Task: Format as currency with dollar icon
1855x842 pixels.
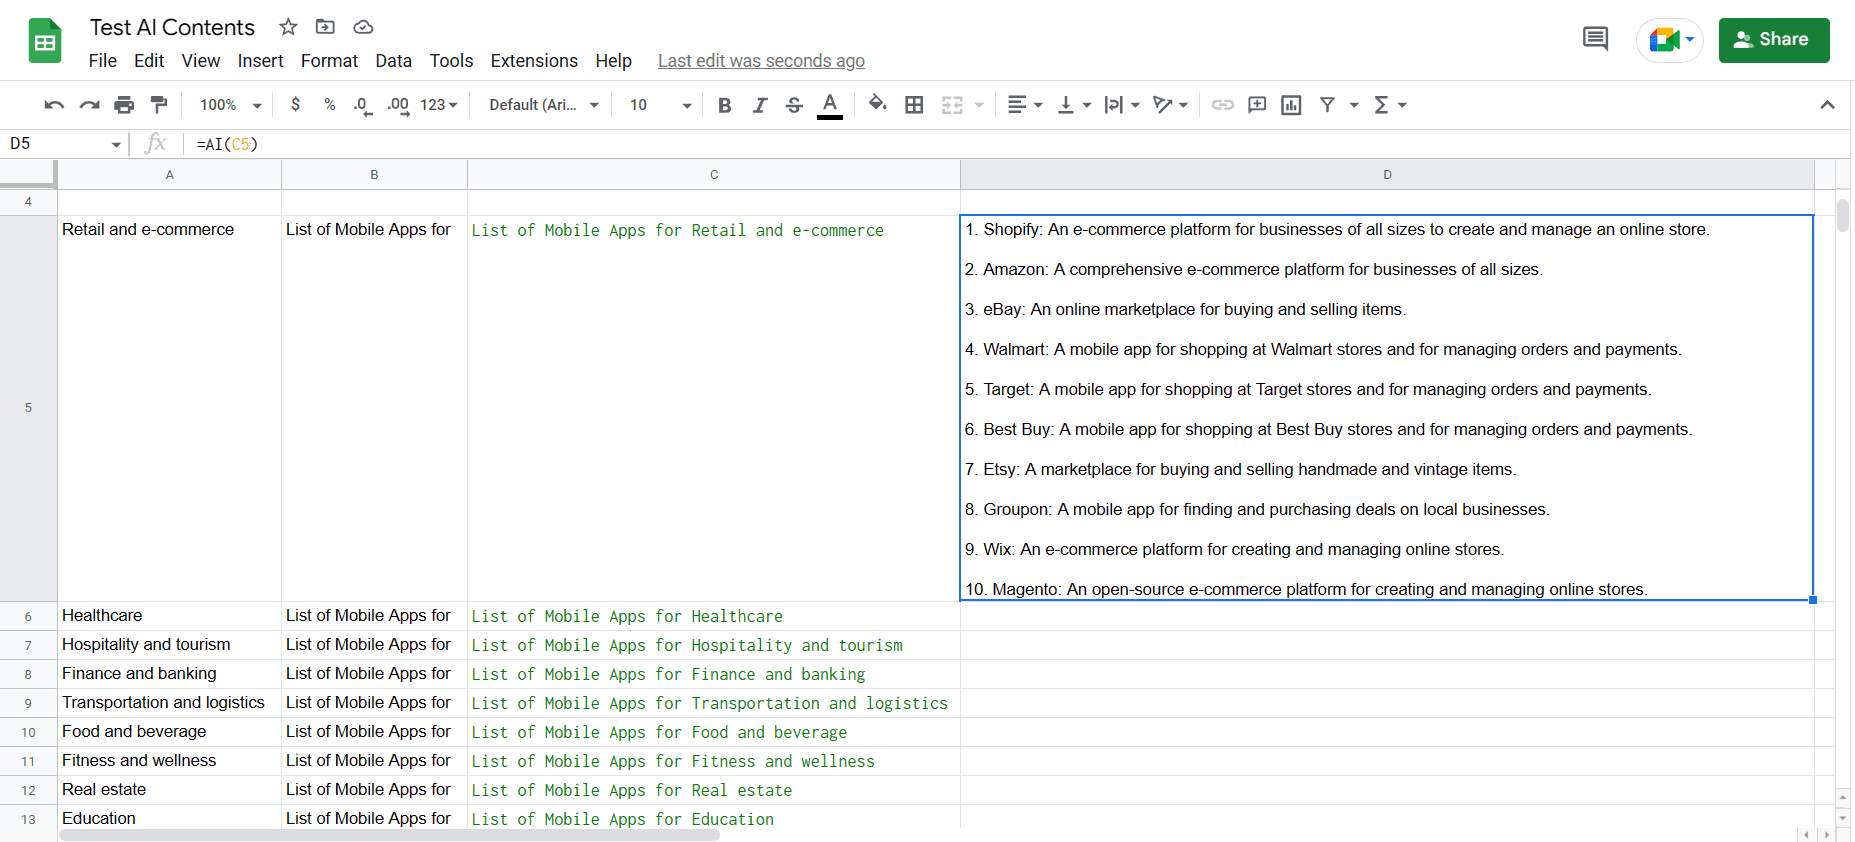Action: (x=295, y=104)
